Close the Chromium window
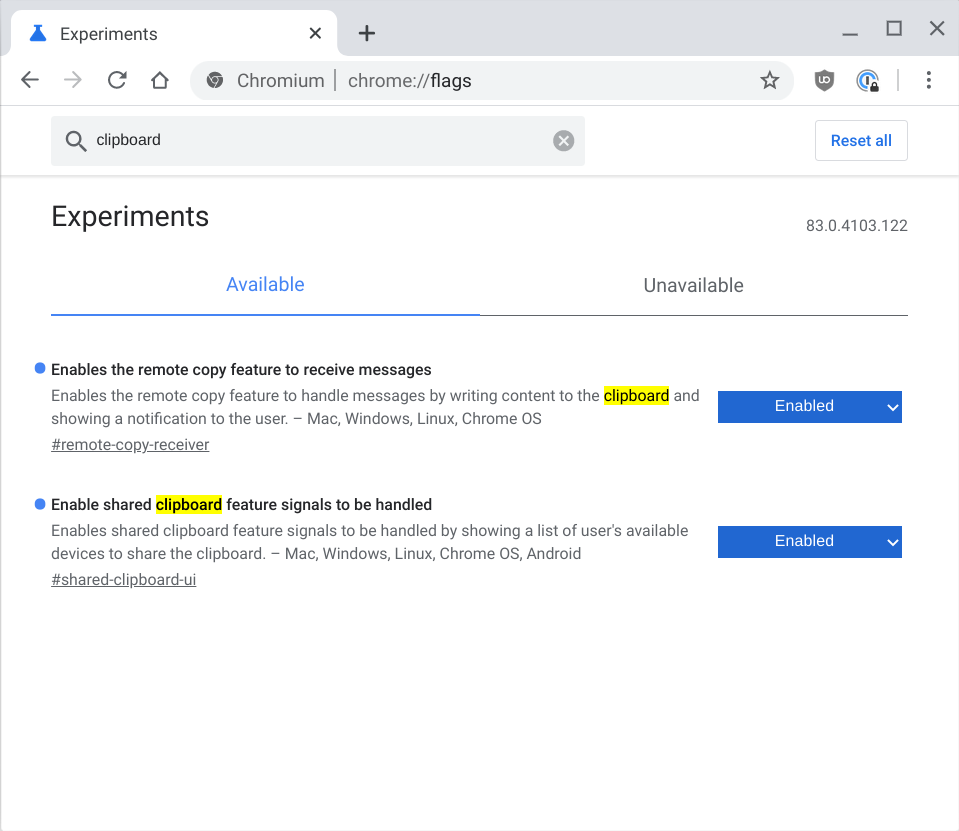This screenshot has width=959, height=831. 937,28
